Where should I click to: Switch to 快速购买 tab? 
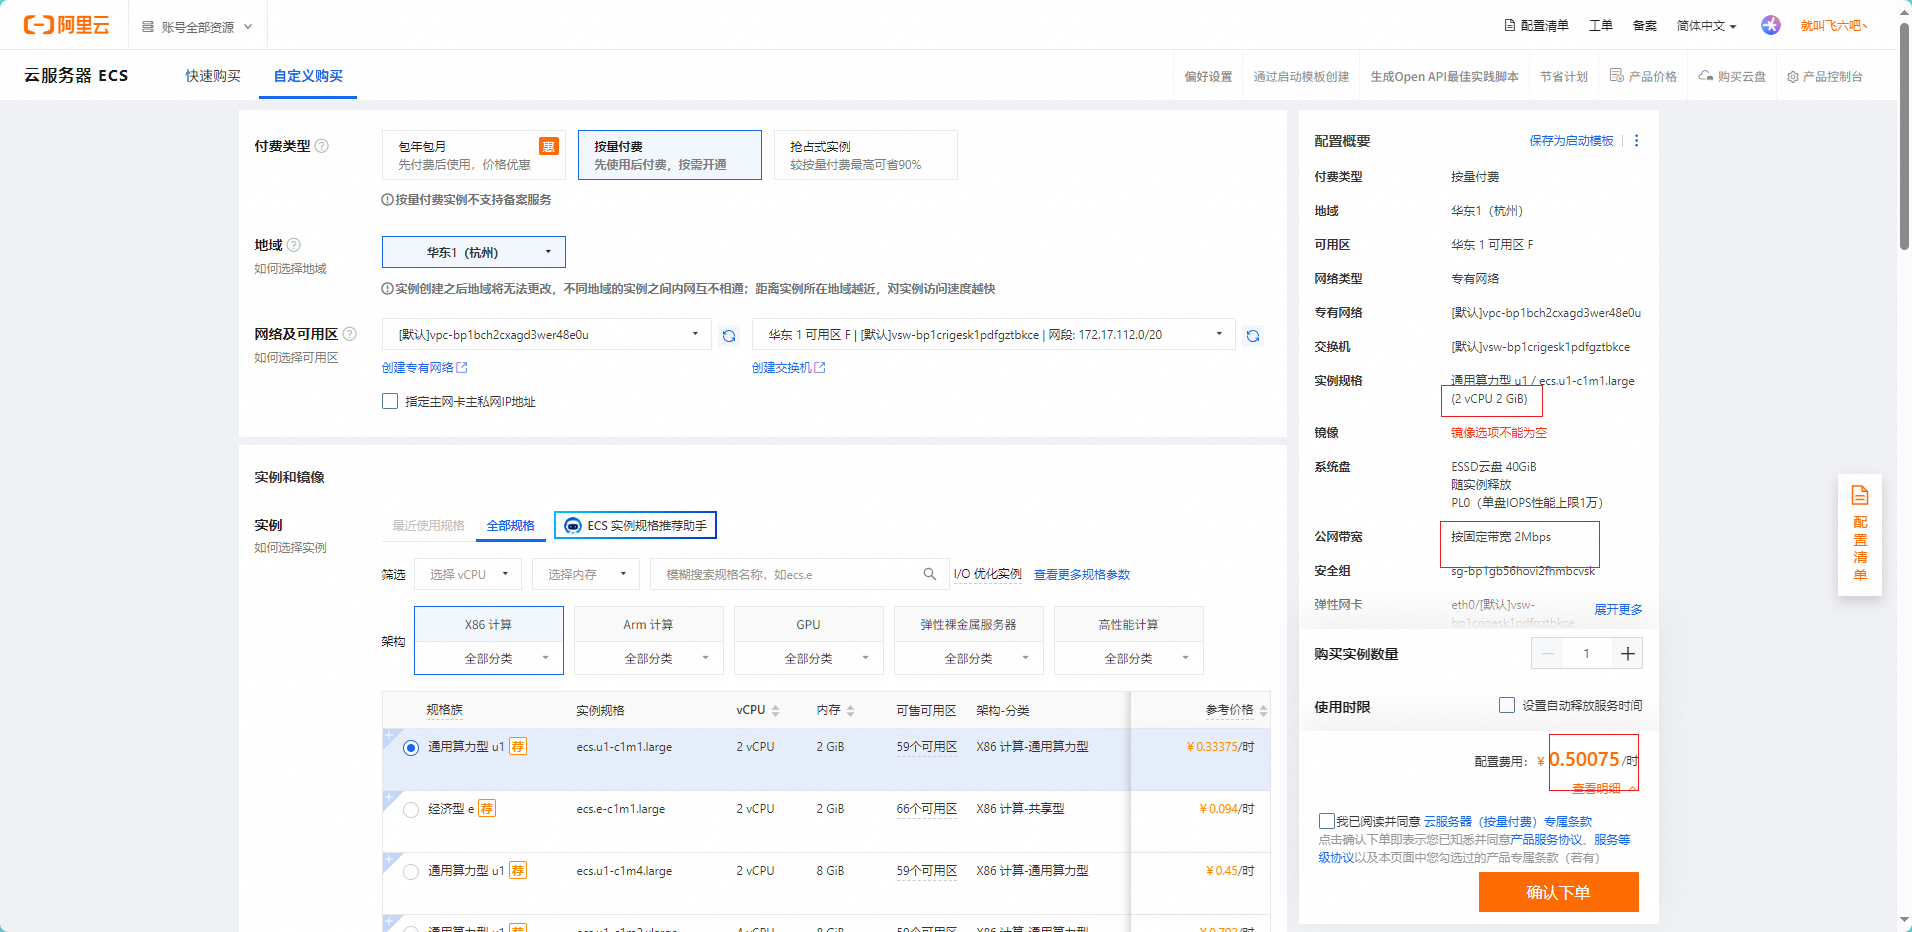[x=213, y=76]
